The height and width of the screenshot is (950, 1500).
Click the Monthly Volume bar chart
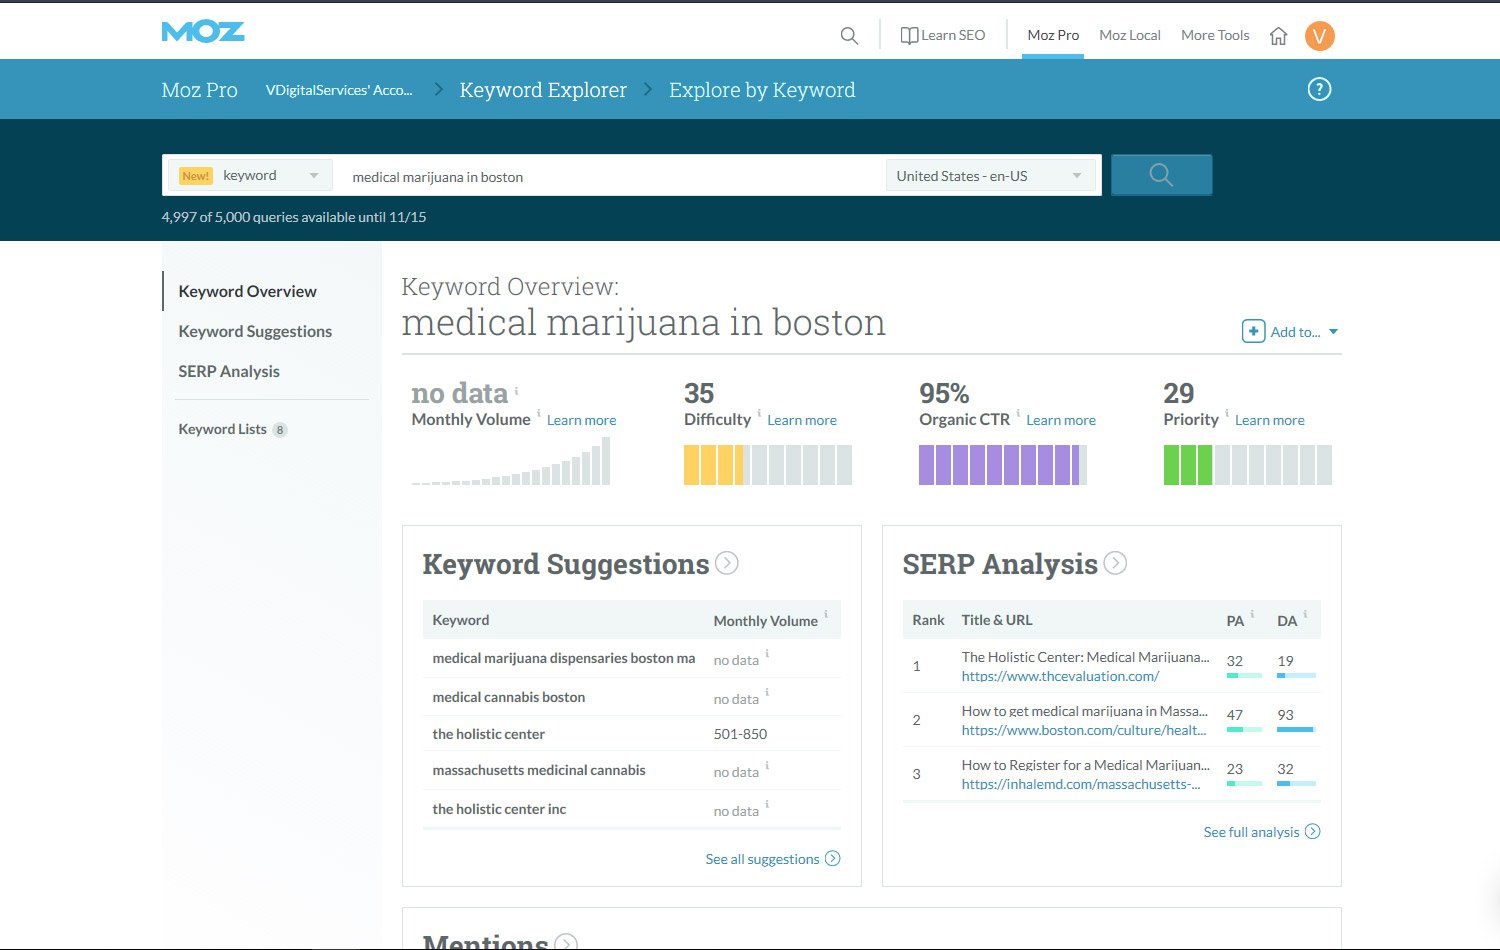point(511,461)
